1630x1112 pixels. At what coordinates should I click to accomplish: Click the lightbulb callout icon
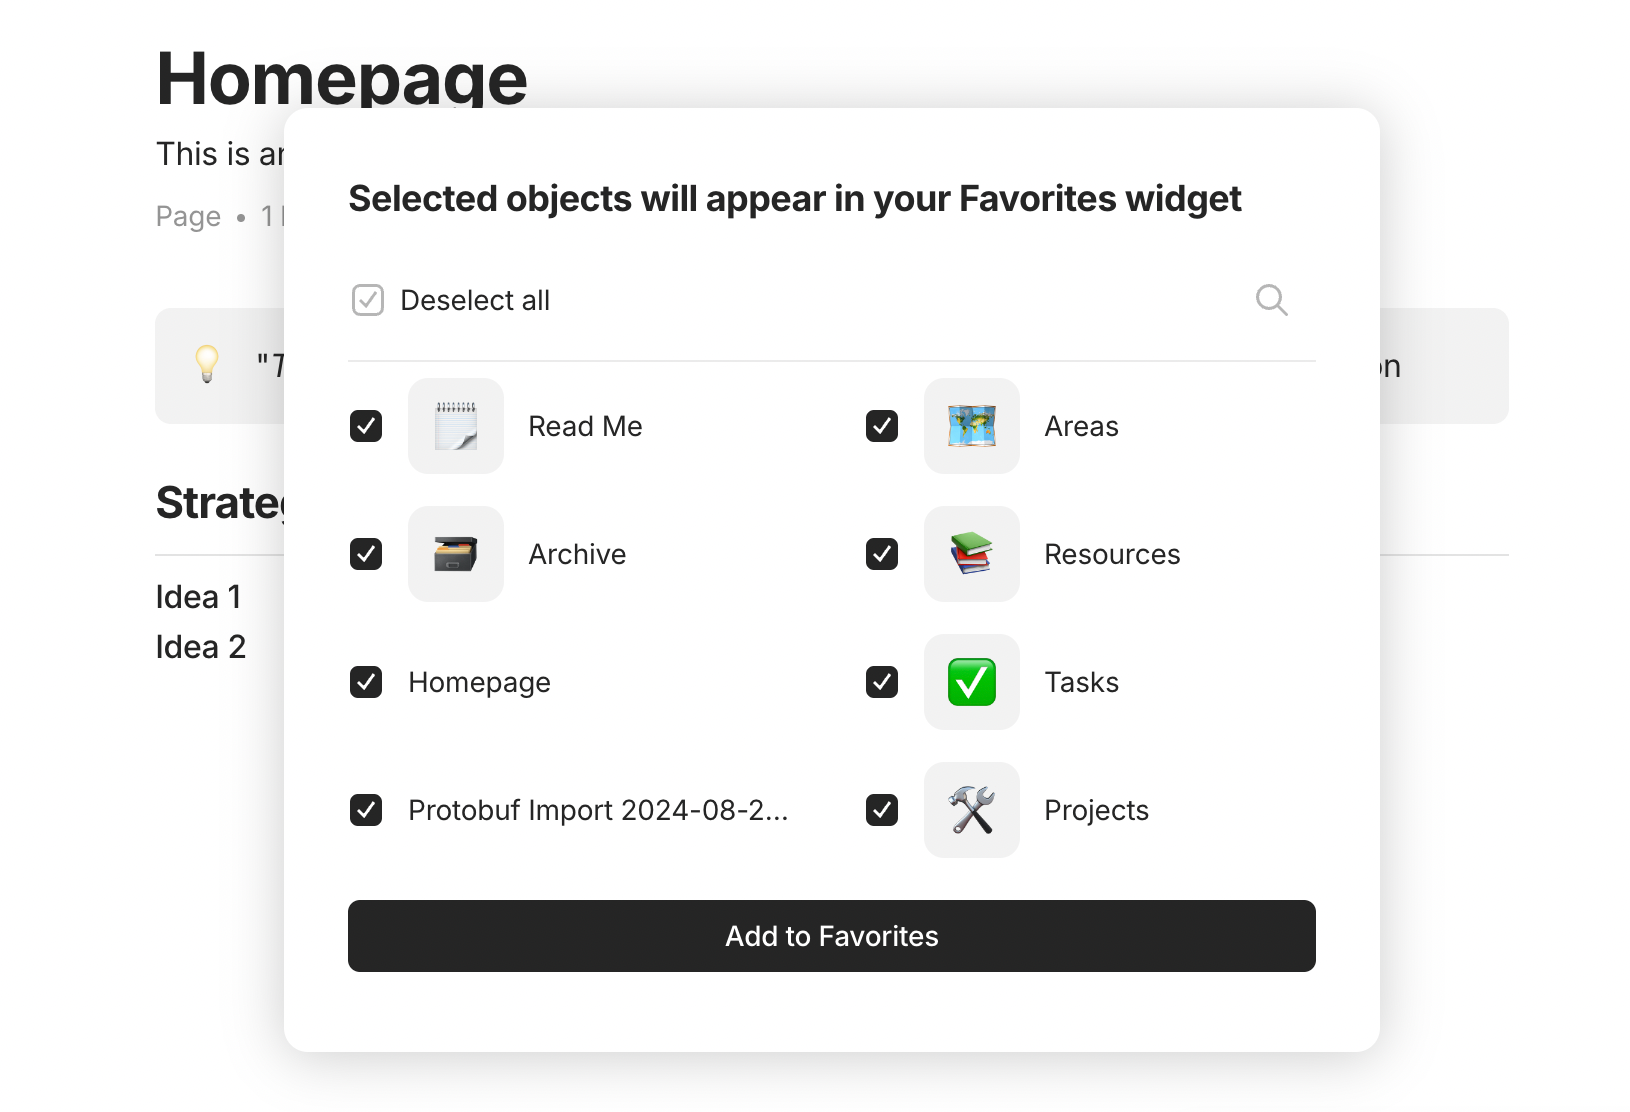(x=207, y=364)
